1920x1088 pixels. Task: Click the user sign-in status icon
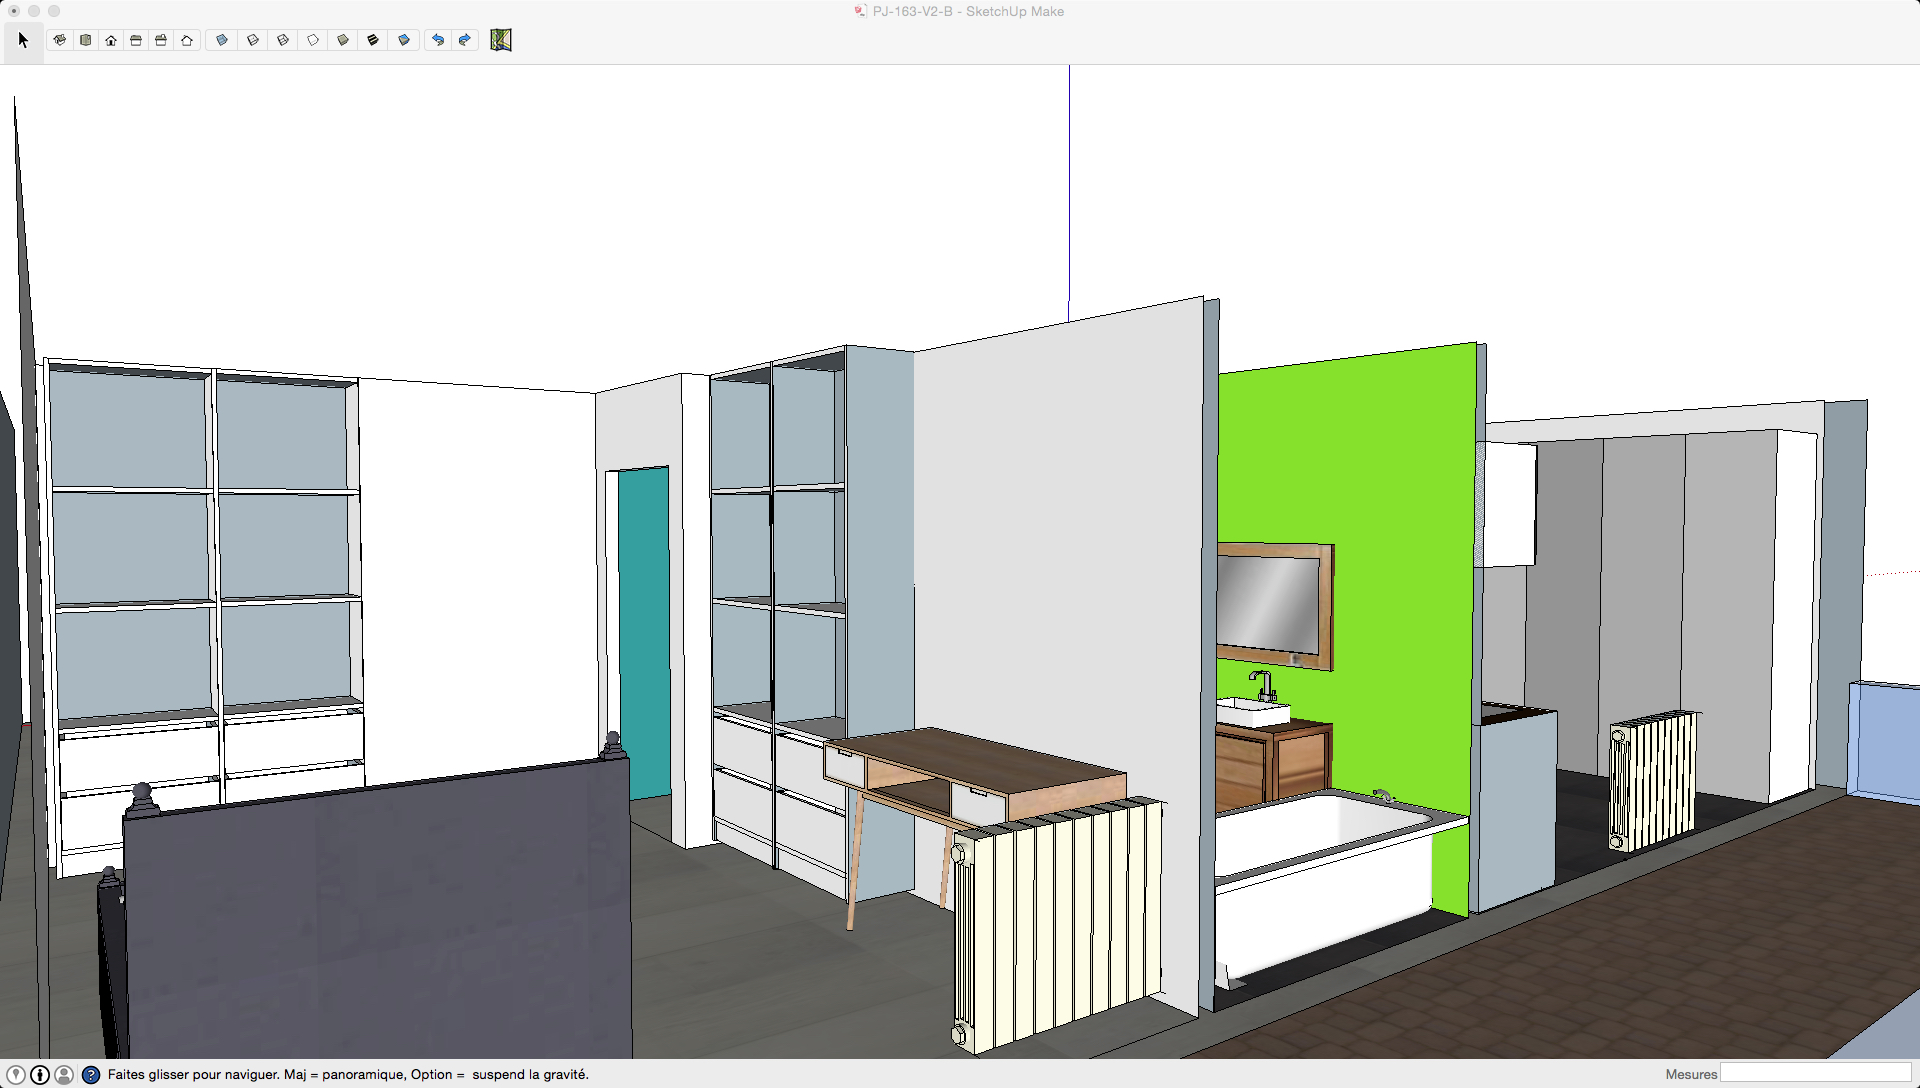click(64, 1075)
